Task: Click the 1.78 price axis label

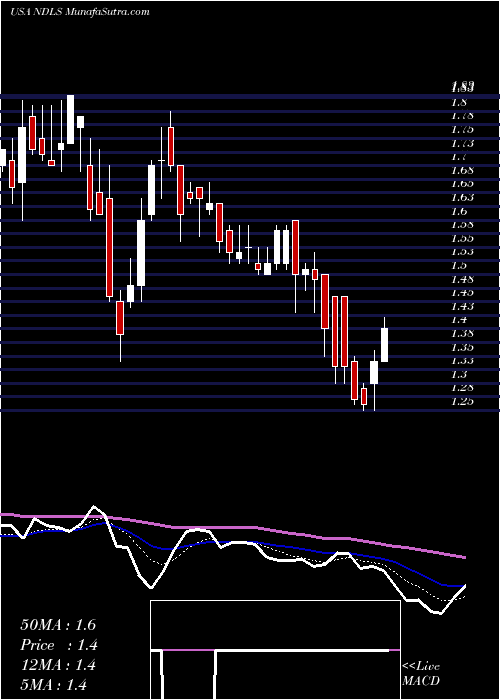Action: [463, 116]
